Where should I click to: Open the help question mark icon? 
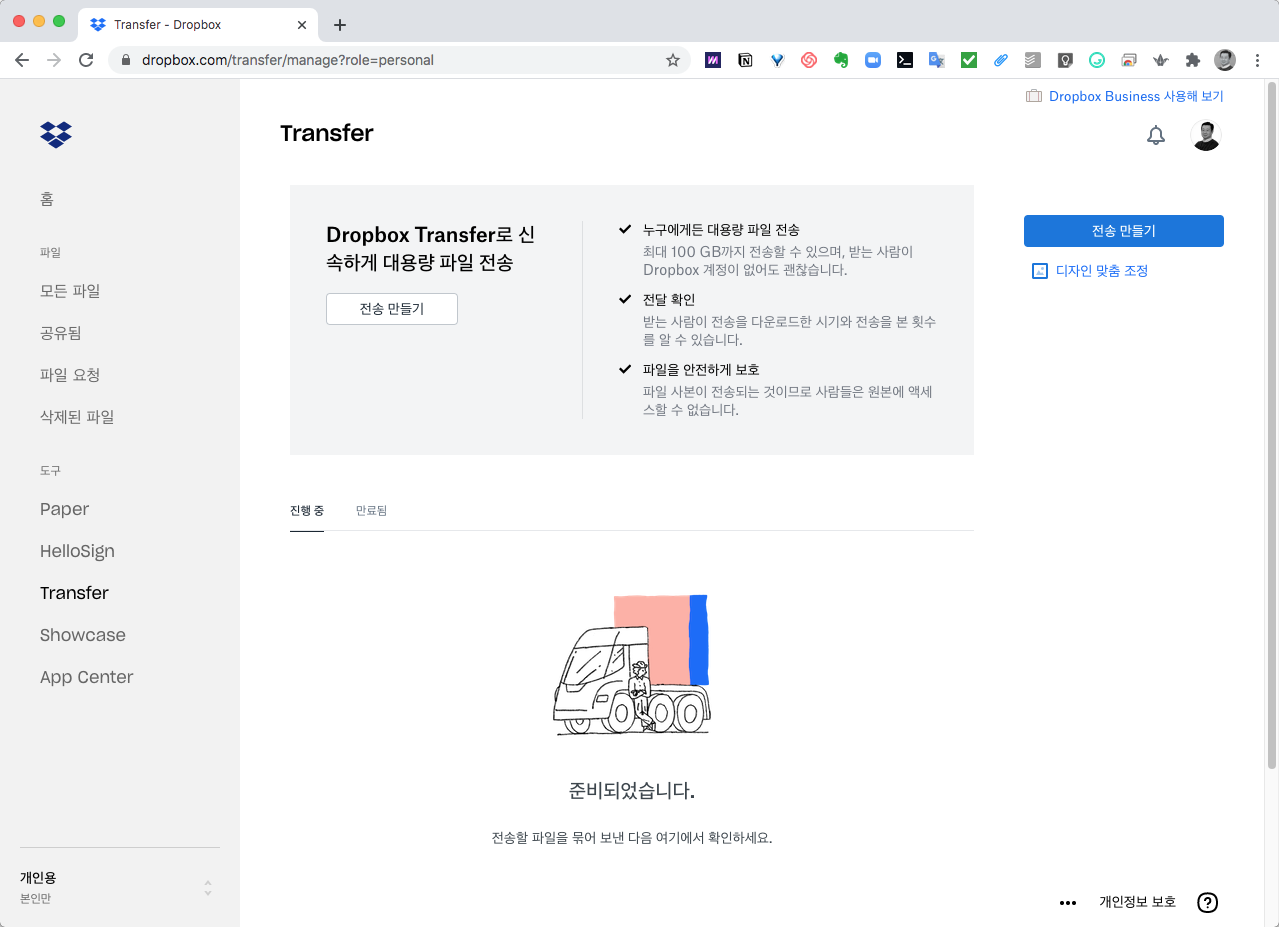pos(1208,902)
